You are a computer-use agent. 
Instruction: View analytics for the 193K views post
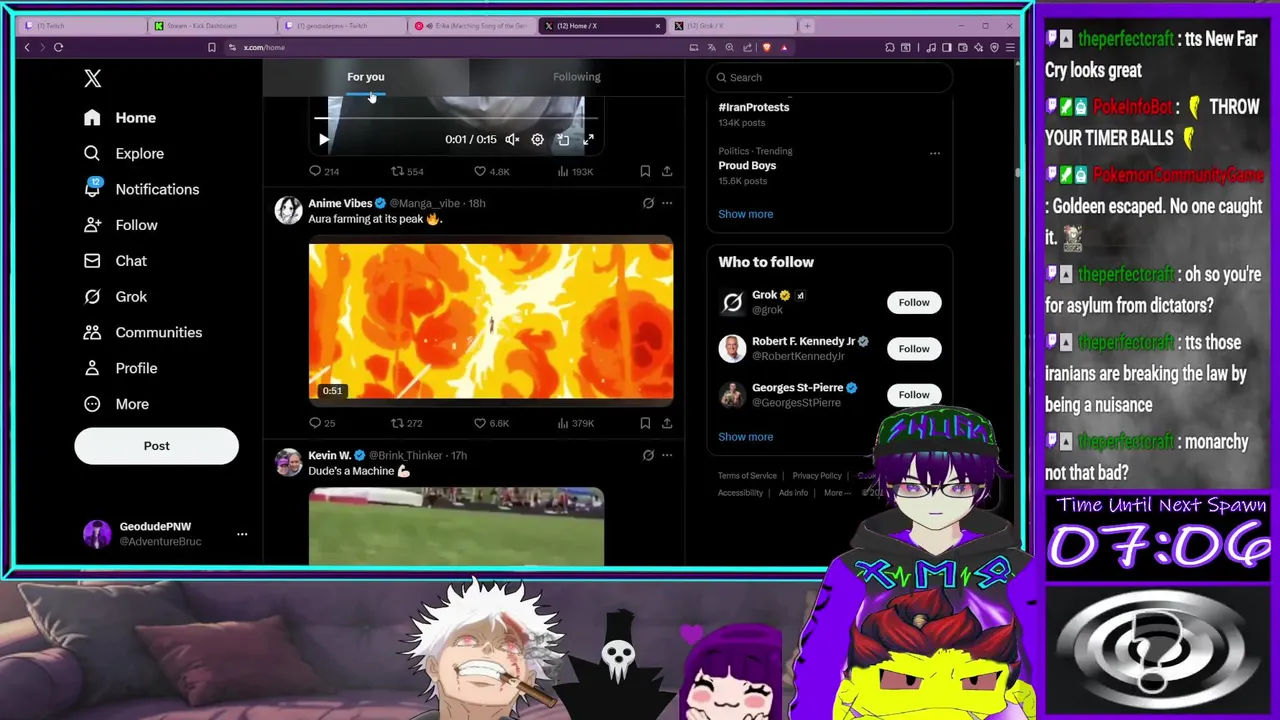pyautogui.click(x=575, y=171)
